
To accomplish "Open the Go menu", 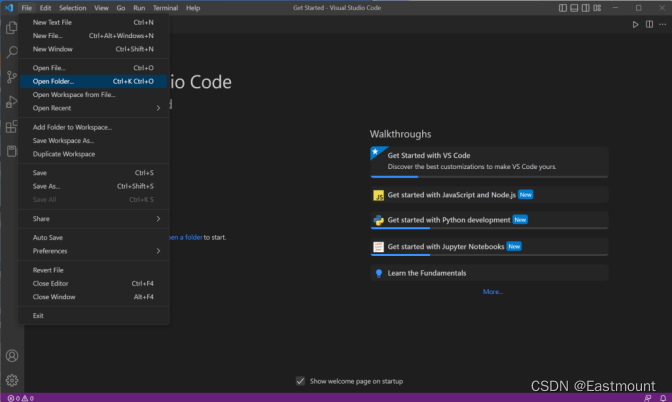I will click(121, 8).
